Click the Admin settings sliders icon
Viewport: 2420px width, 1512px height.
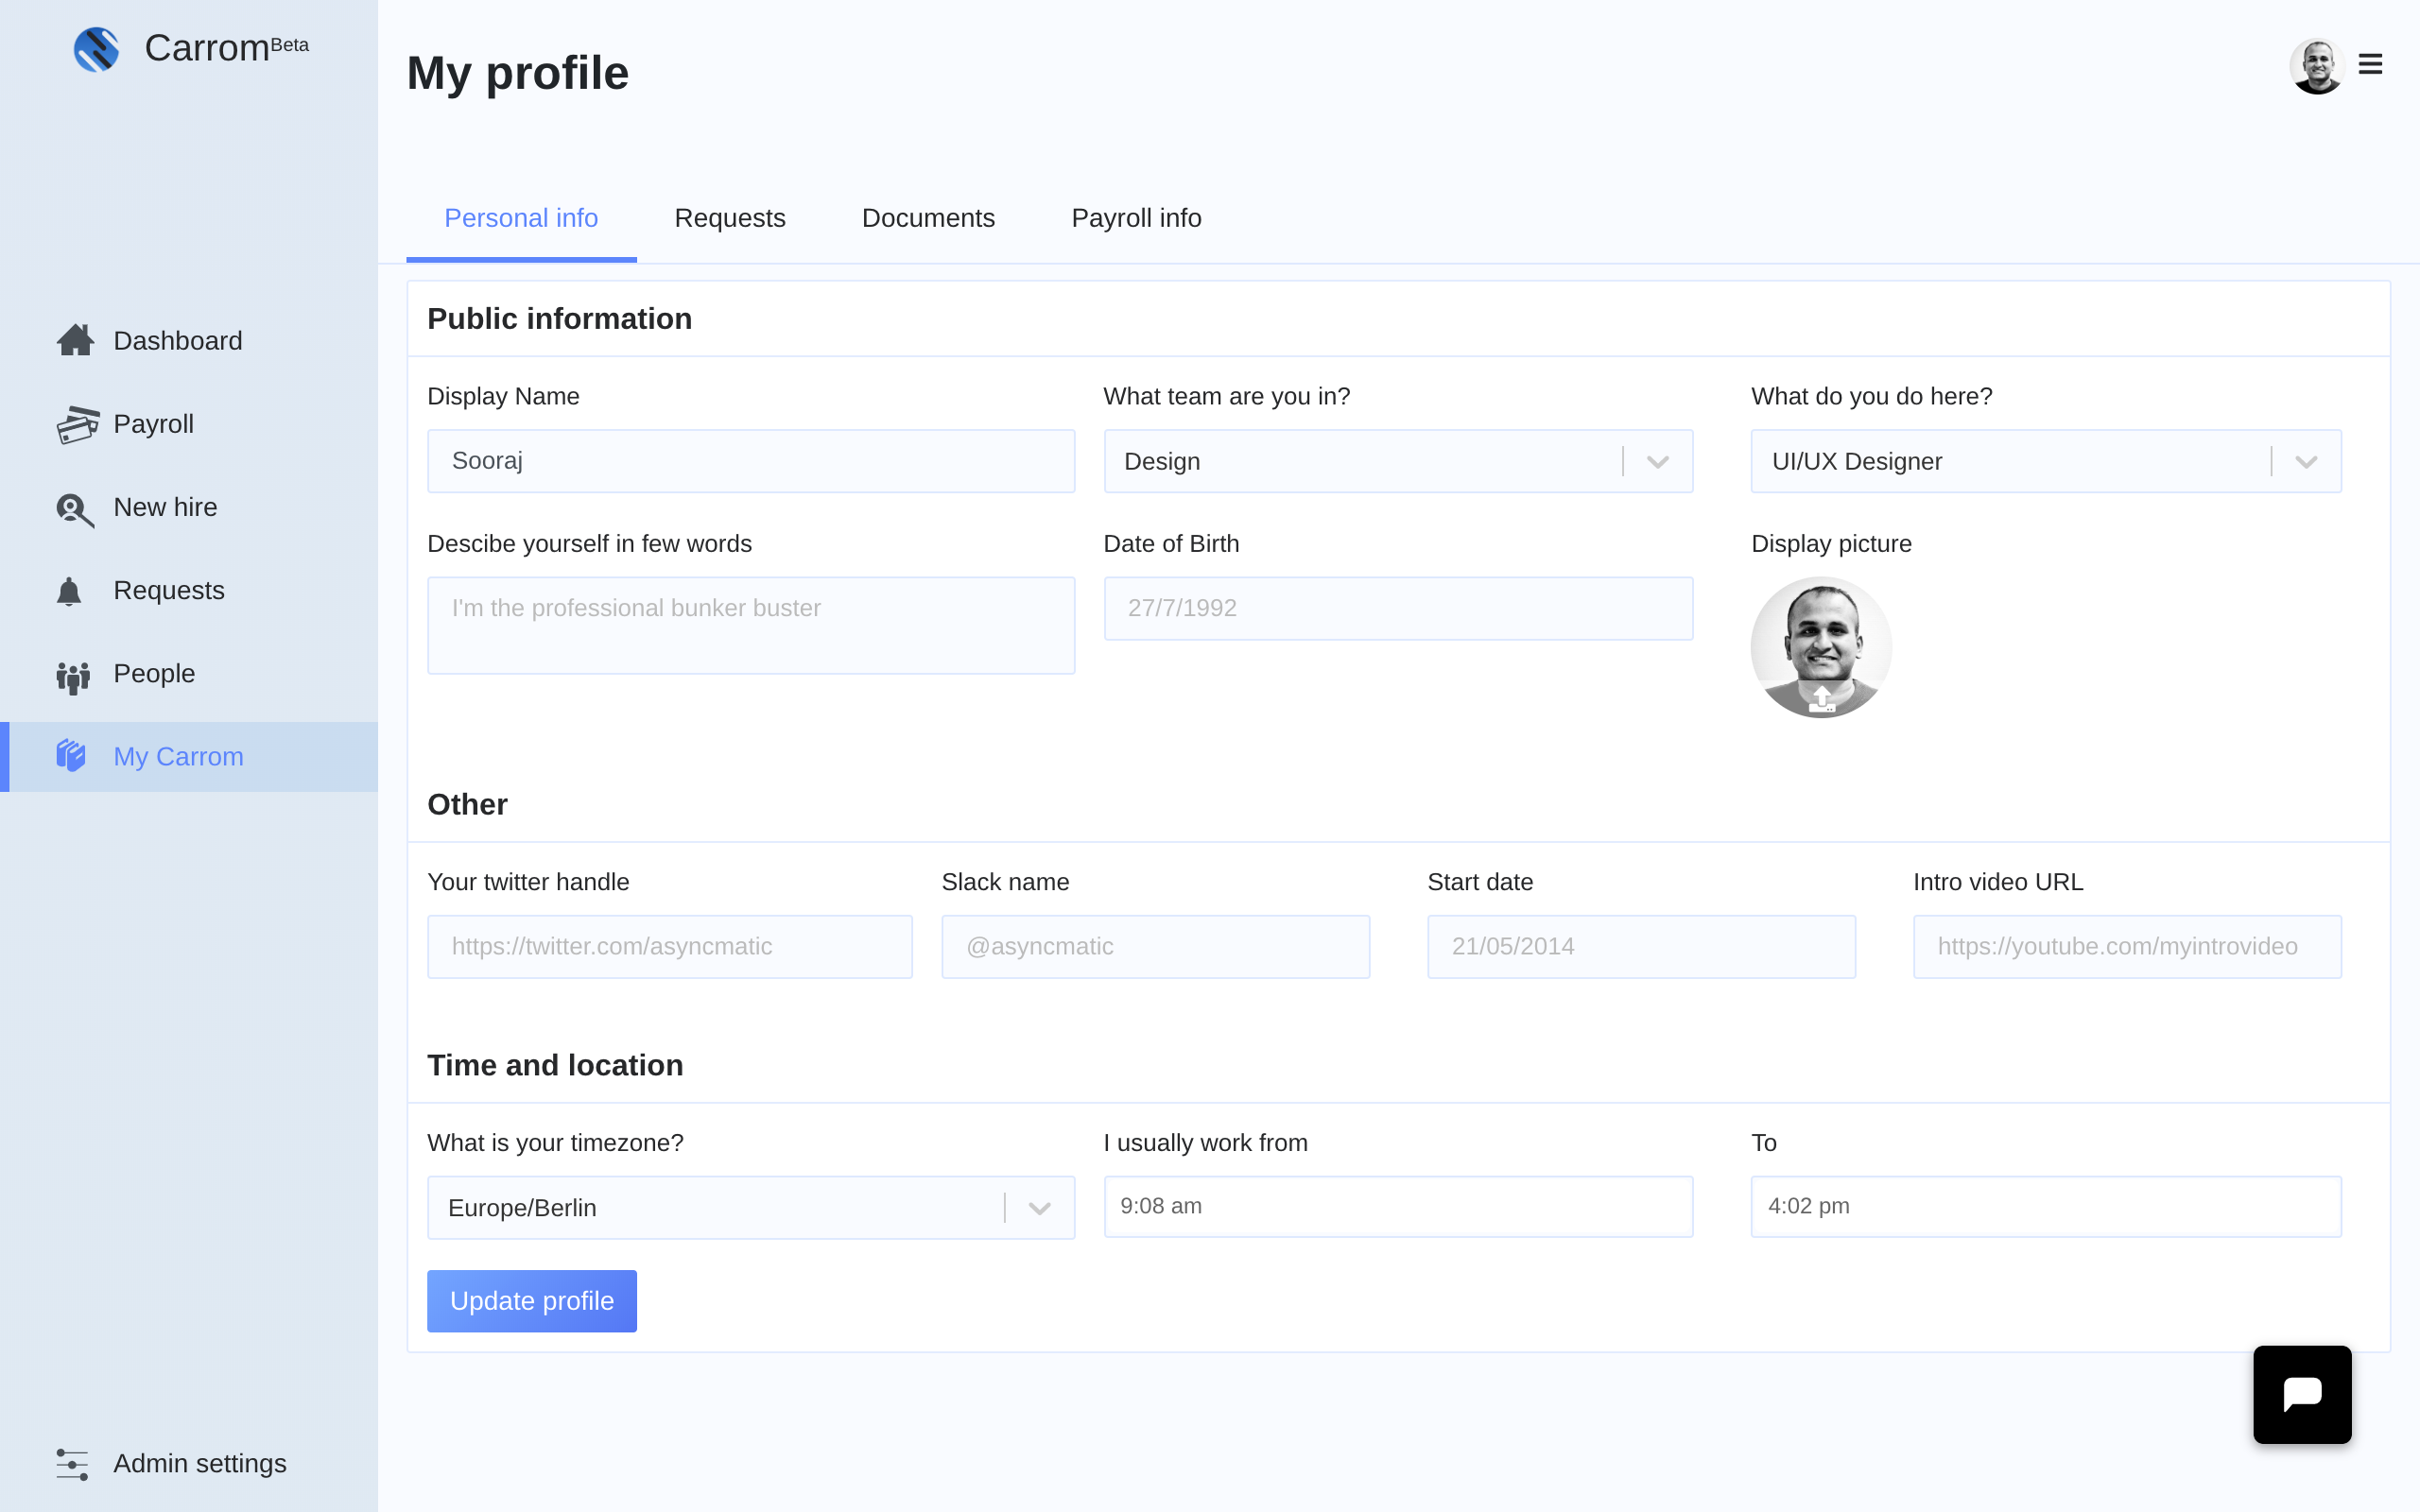pos(72,1464)
